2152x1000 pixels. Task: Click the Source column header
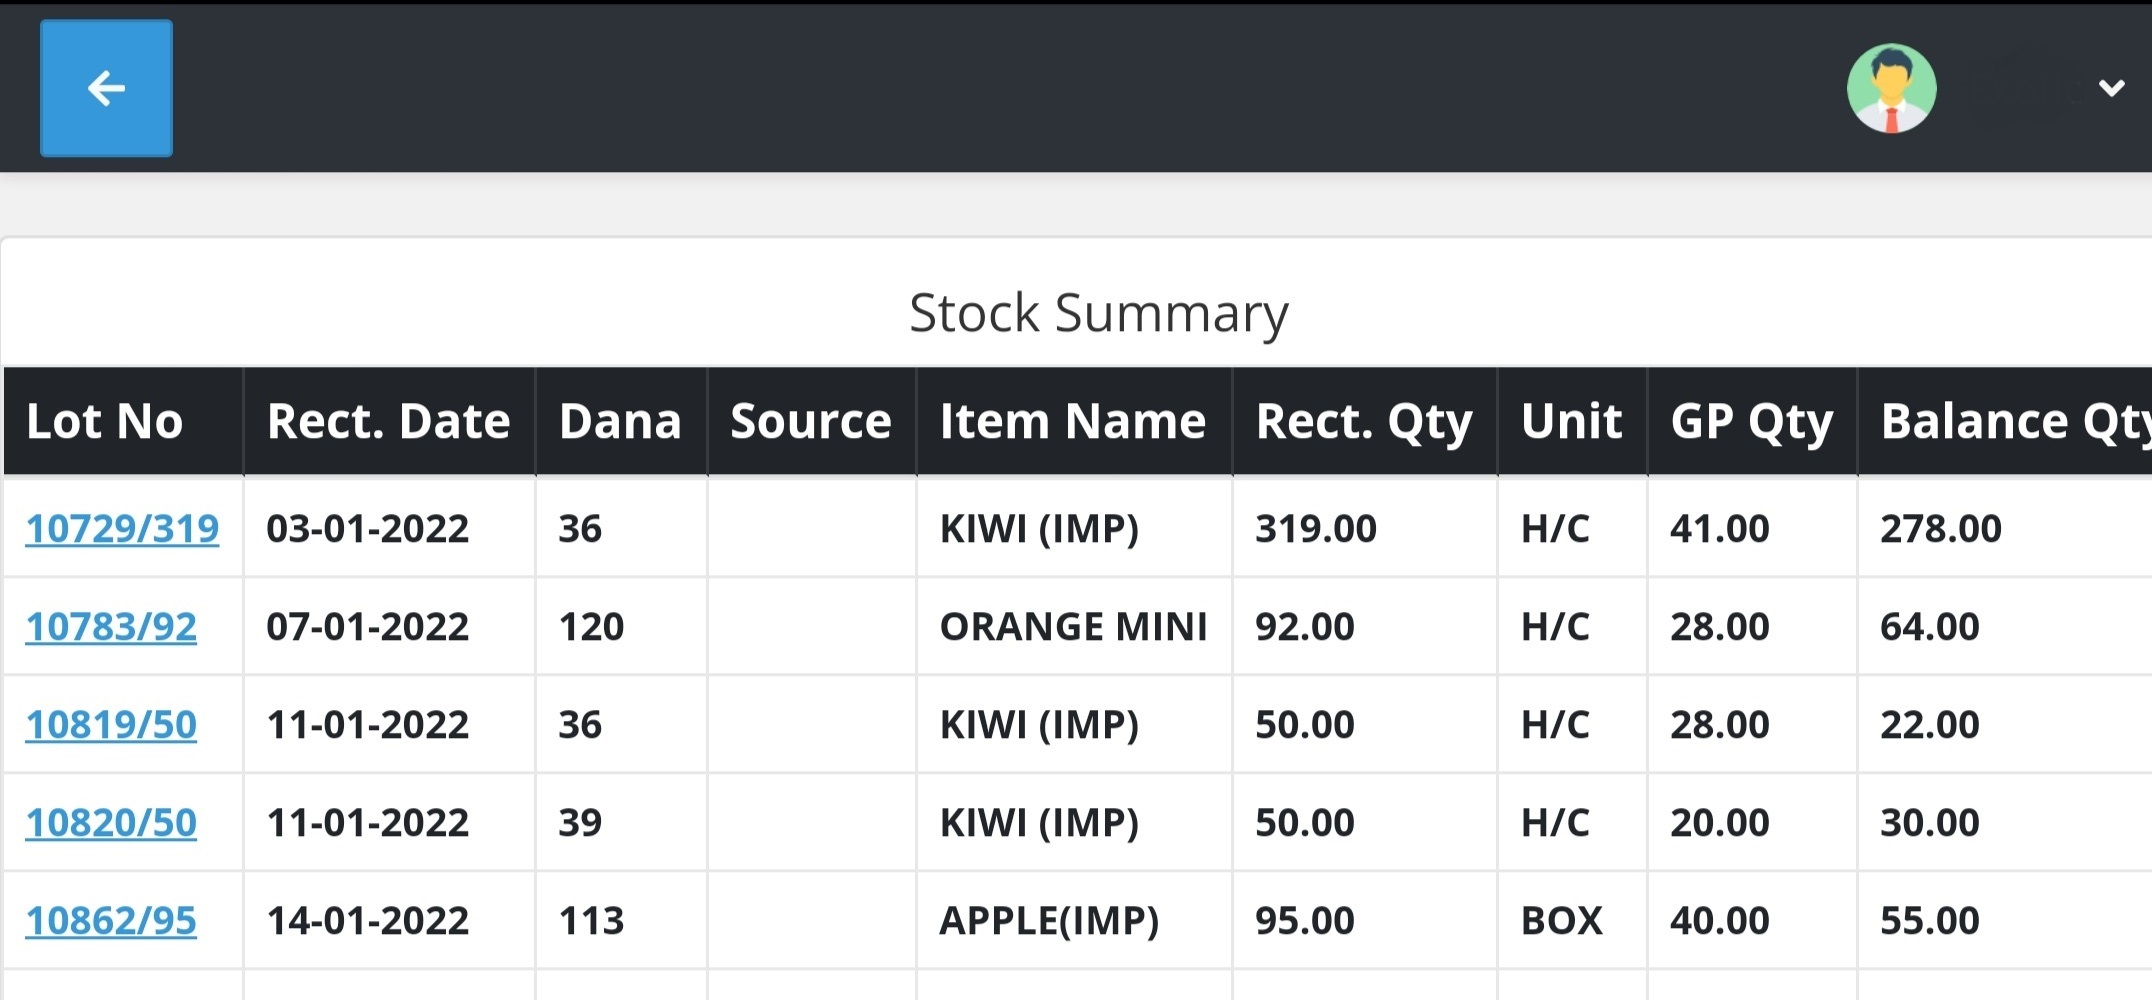[x=812, y=421]
